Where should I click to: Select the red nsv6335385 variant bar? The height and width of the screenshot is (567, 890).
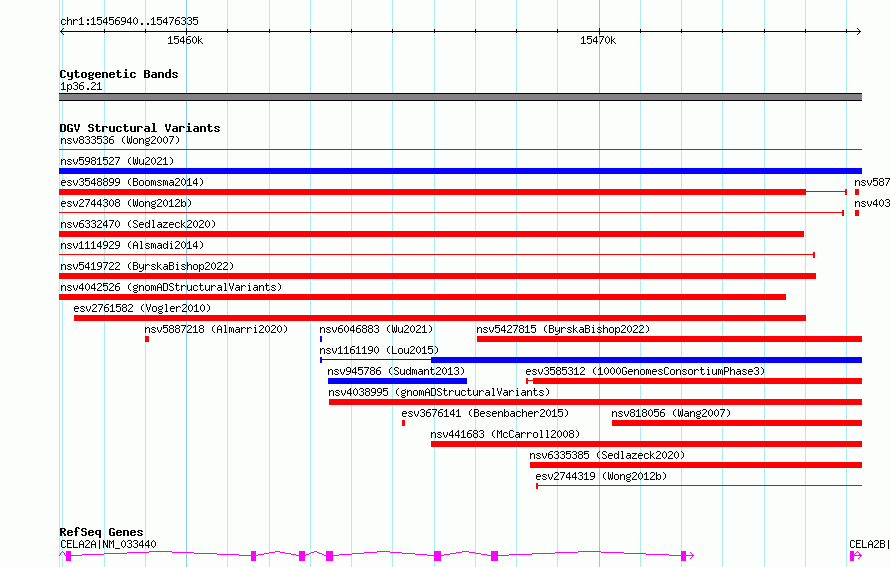[x=696, y=465]
